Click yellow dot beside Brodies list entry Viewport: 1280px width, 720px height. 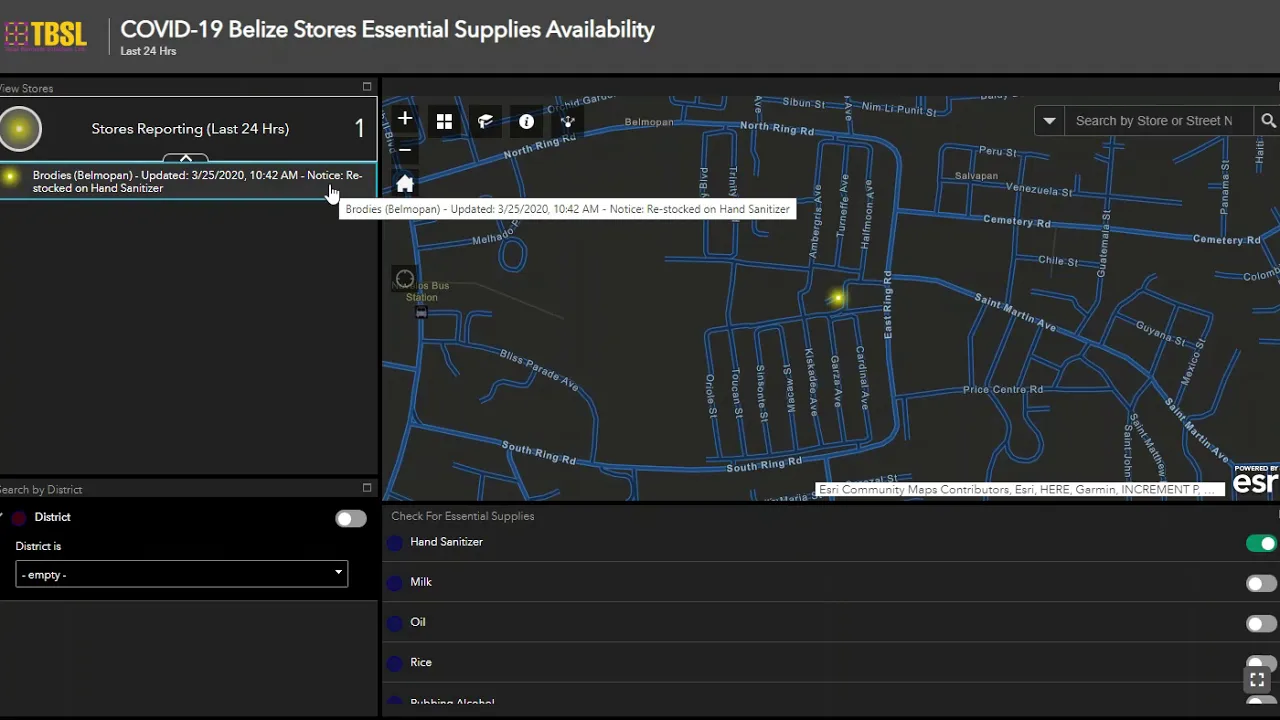[x=10, y=177]
